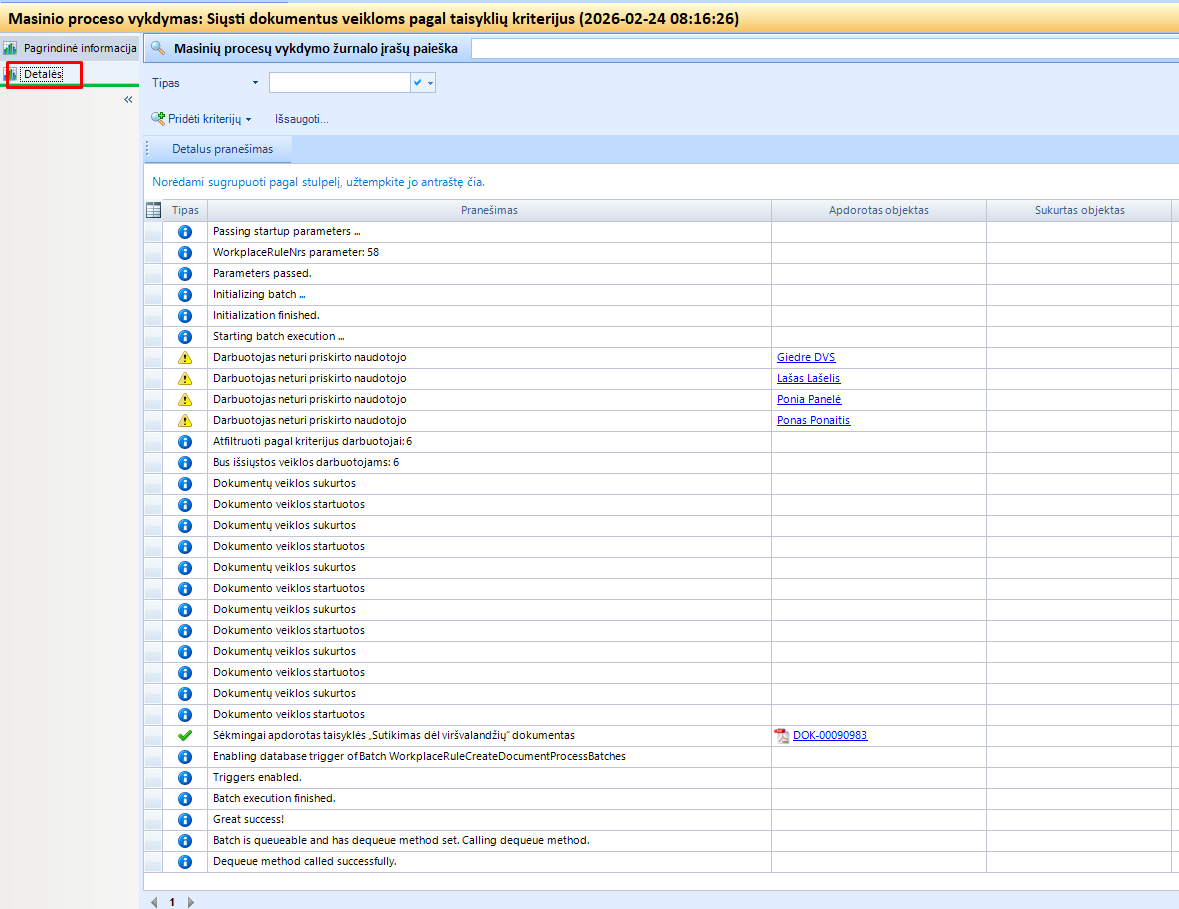The height and width of the screenshot is (909, 1179).
Task: Open the Detalės sidebar item
Action: 43,74
